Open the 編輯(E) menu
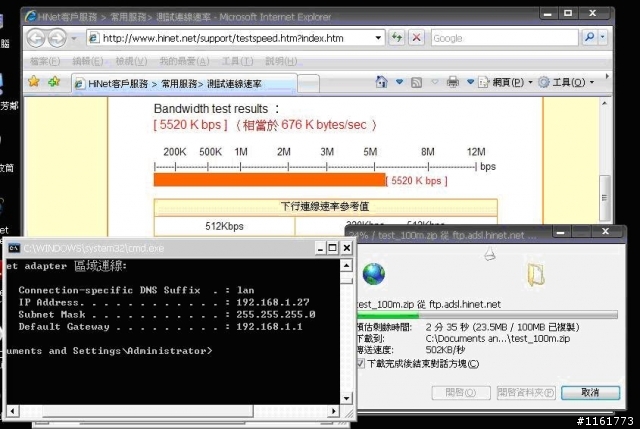 pos(88,61)
